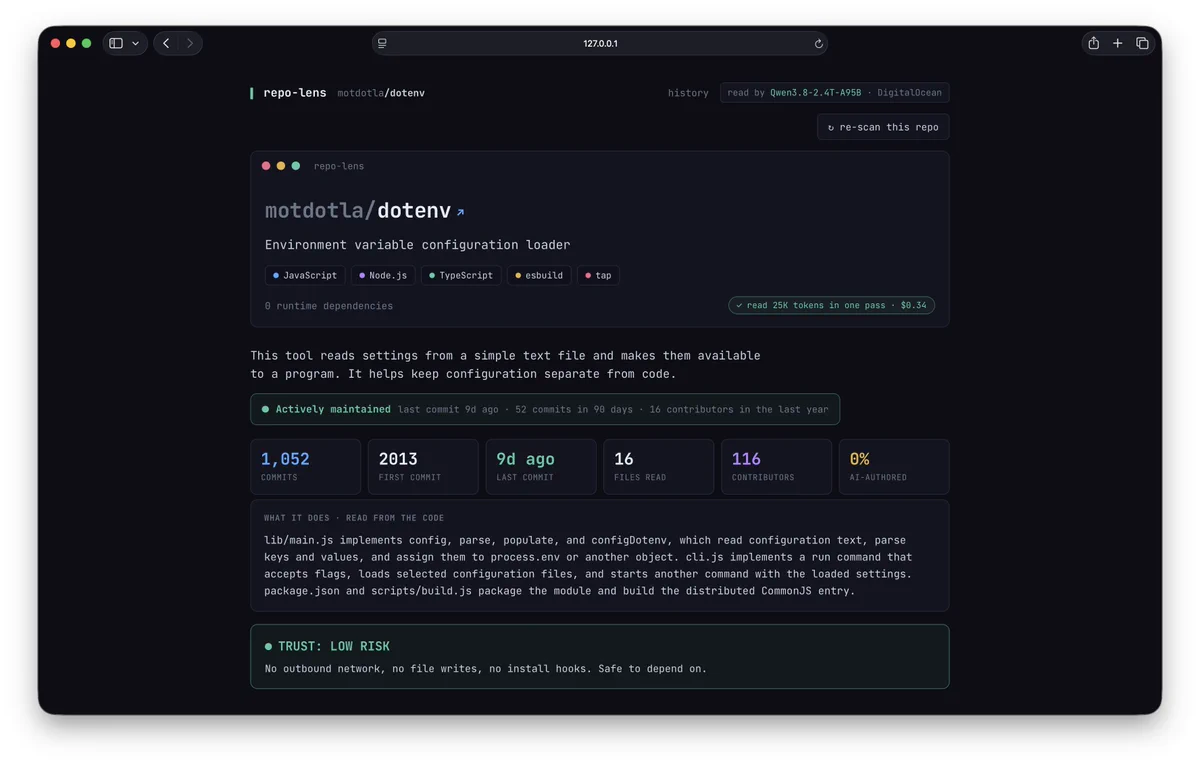Click the 2013 first commit card
This screenshot has width=1200, height=765.
(423, 466)
